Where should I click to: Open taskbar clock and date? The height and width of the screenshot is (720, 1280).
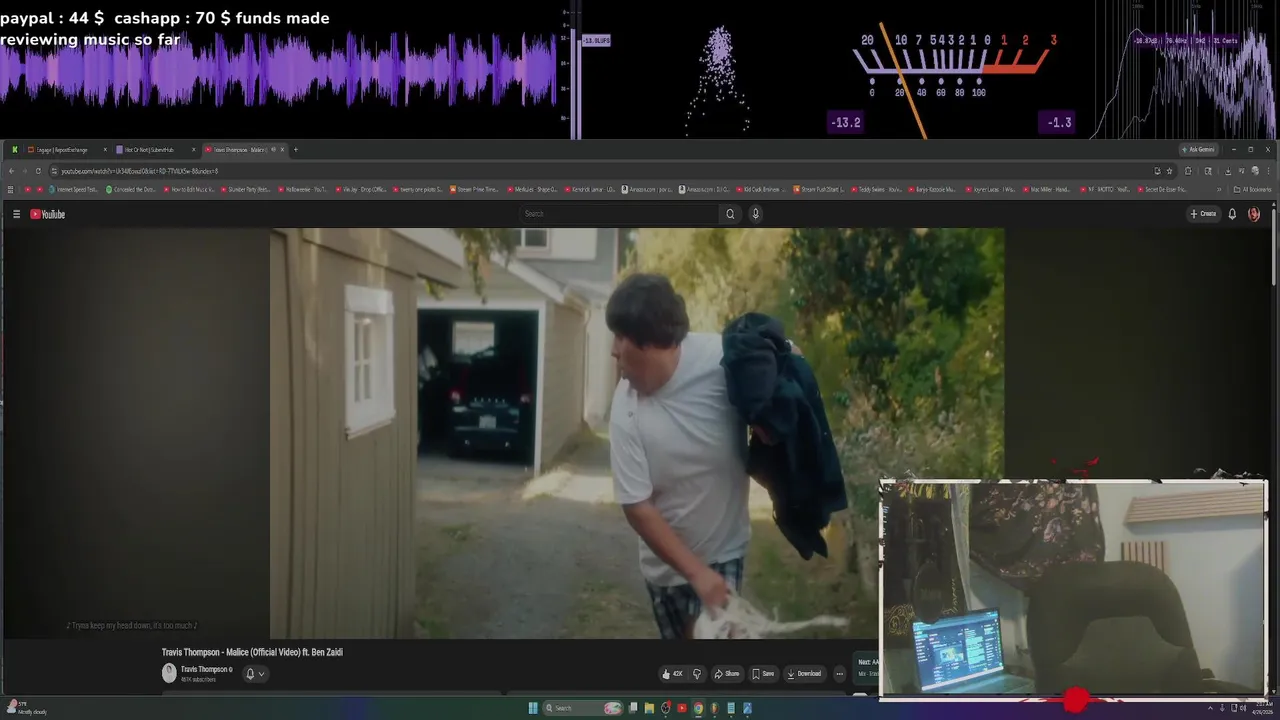1262,708
